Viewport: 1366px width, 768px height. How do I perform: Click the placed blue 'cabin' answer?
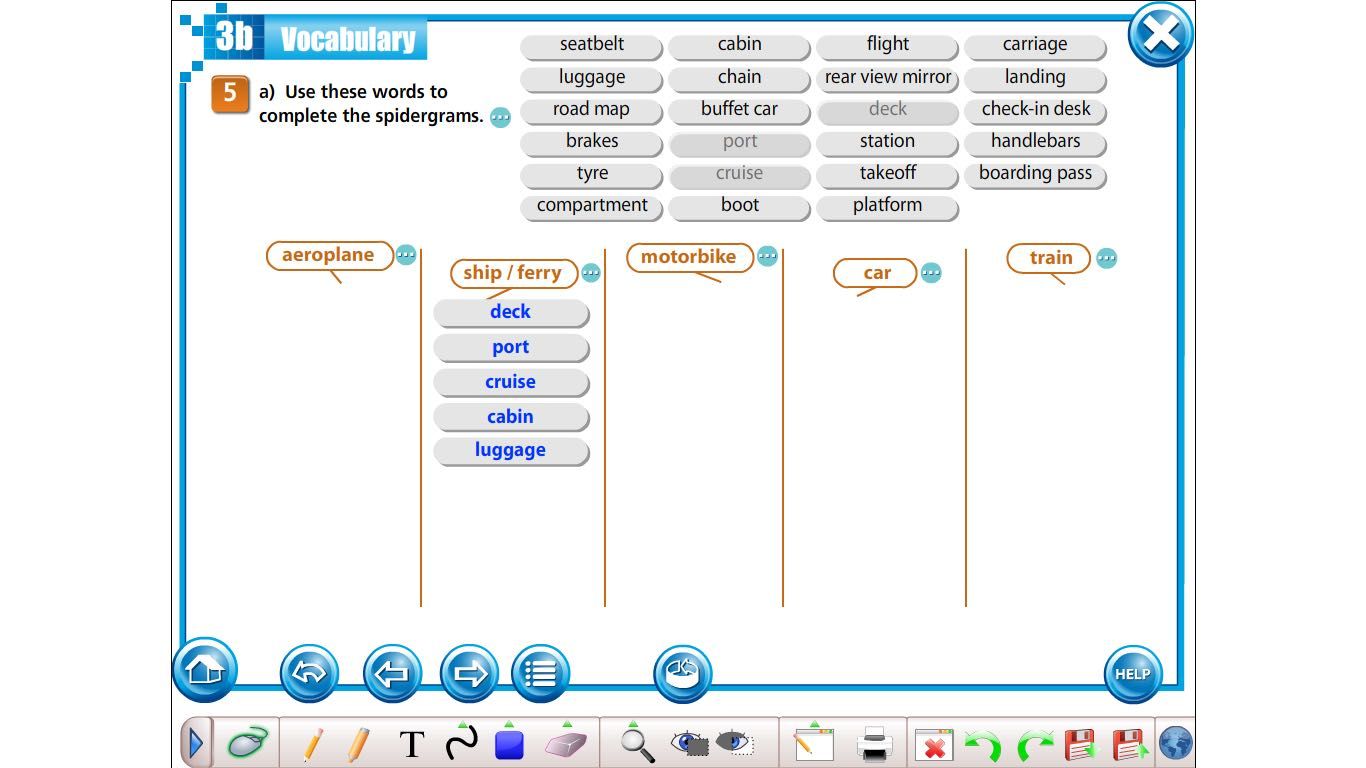pyautogui.click(x=511, y=418)
